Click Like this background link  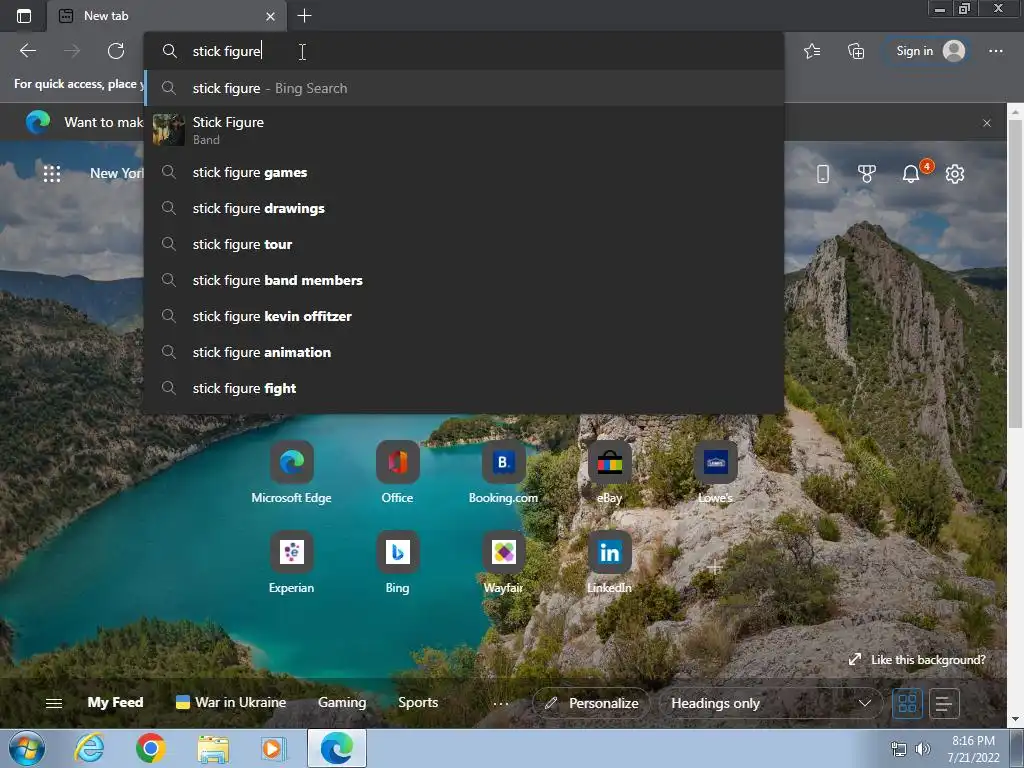click(x=917, y=660)
